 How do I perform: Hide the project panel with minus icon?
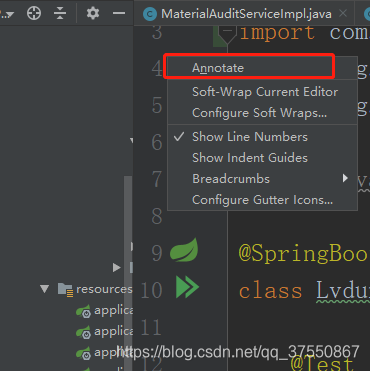click(119, 13)
